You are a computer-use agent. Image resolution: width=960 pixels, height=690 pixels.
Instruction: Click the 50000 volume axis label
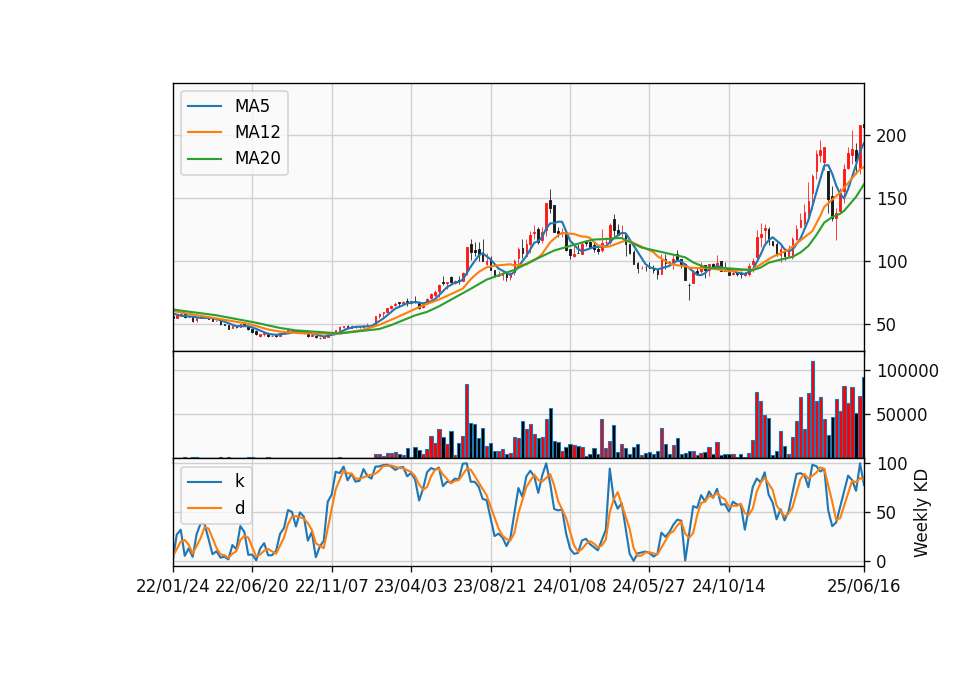coord(902,415)
